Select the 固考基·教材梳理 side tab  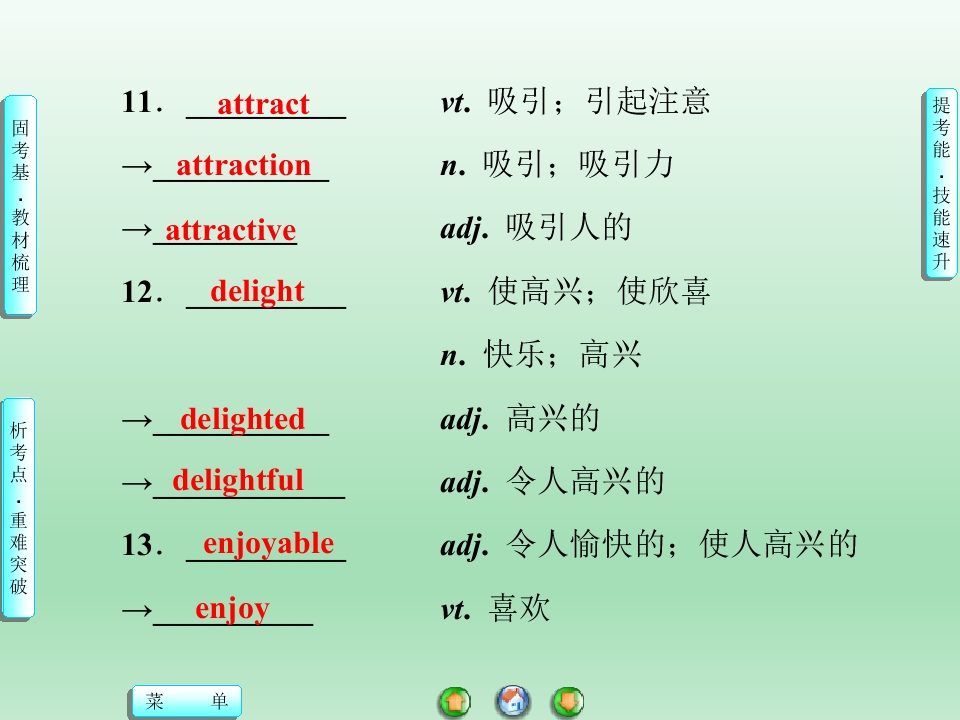(20, 206)
